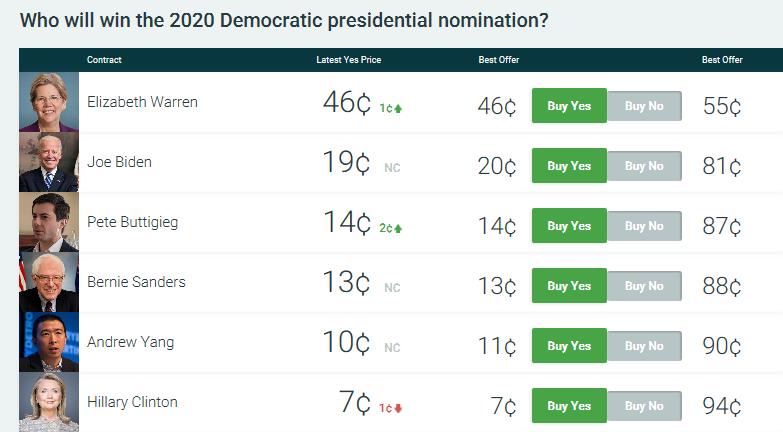Buy Yes shares on Pete Buttigieg

click(569, 226)
